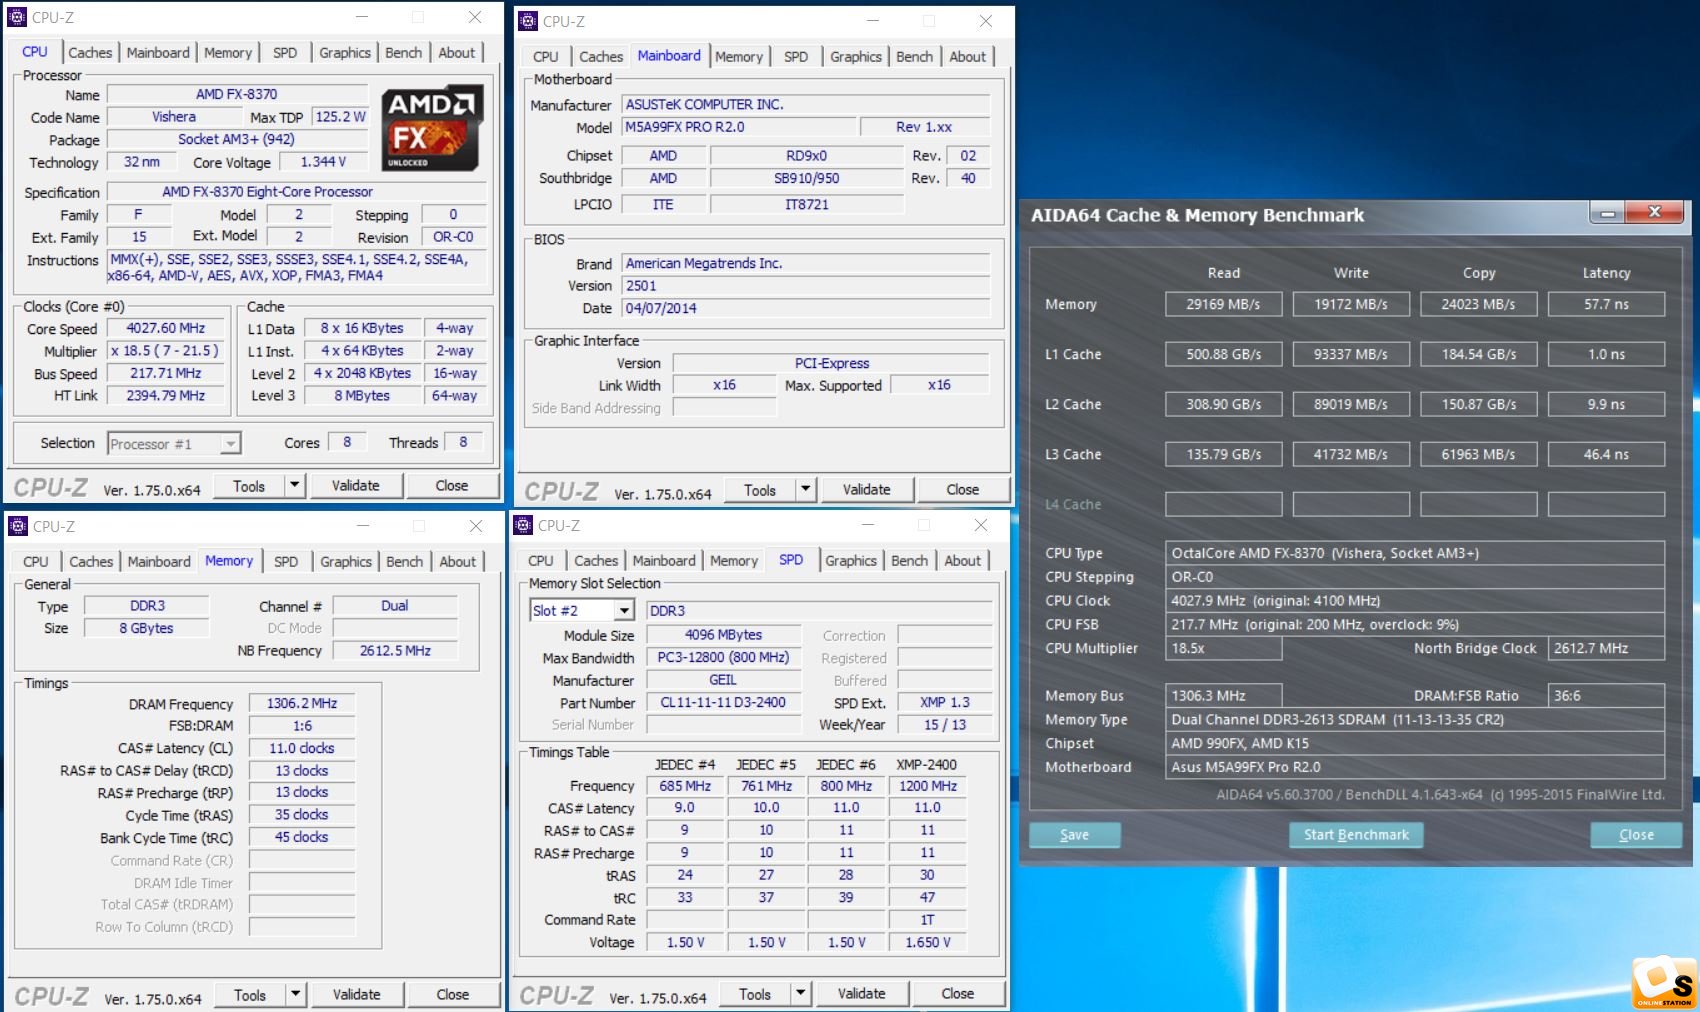
Task: Click Start Benchmark in AIDA64
Action: (x=1356, y=835)
